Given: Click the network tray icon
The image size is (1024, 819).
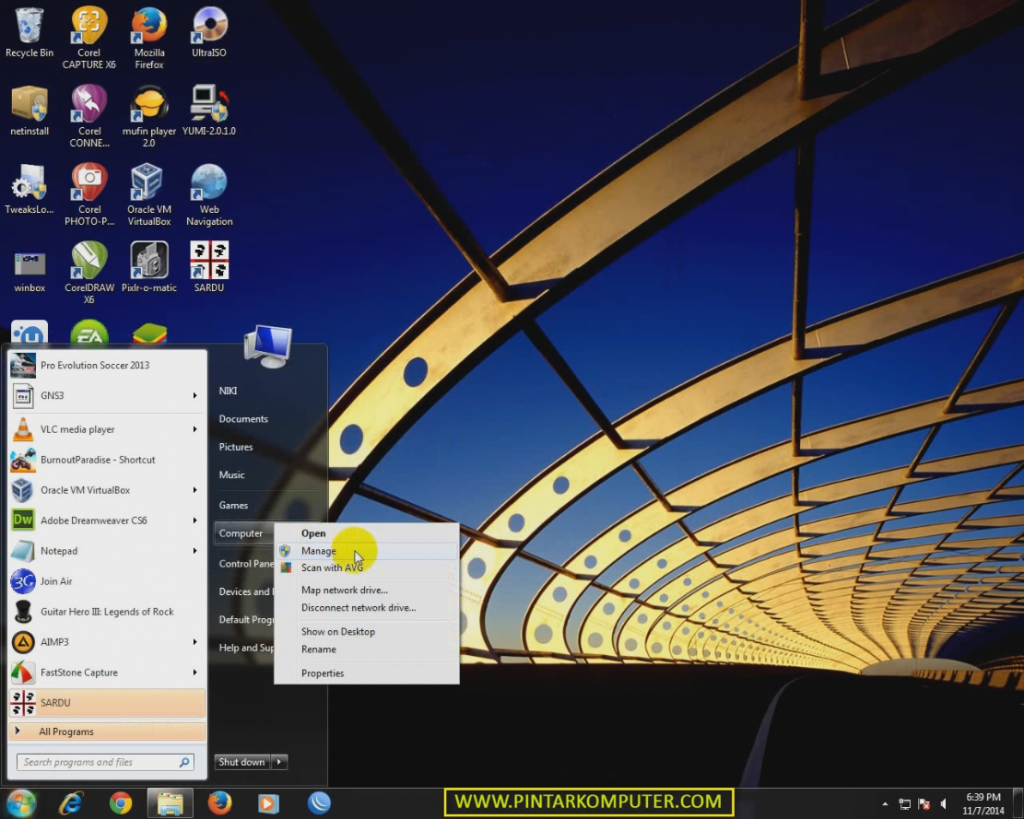Looking at the screenshot, I should point(905,804).
